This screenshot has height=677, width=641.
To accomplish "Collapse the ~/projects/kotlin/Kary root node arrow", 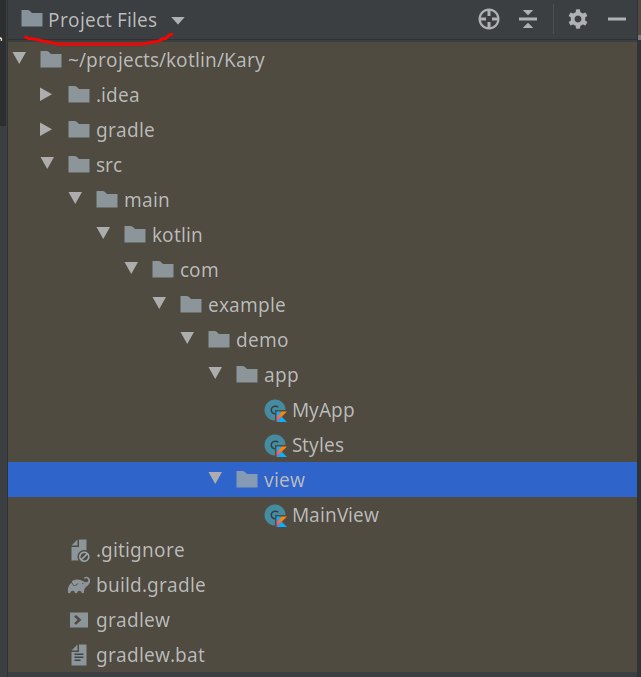I will click(19, 58).
